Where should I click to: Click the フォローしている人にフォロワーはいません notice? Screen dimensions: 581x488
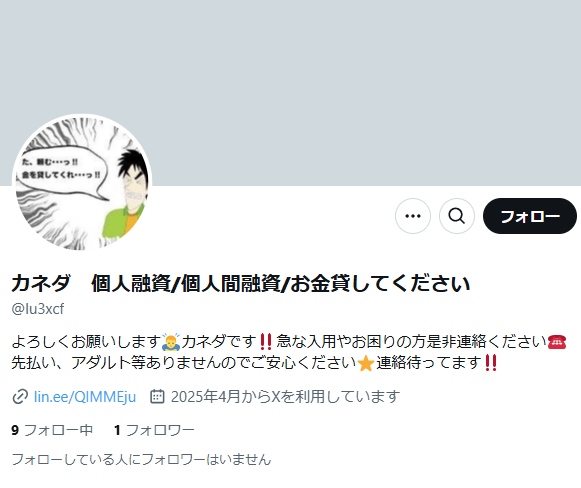click(141, 459)
